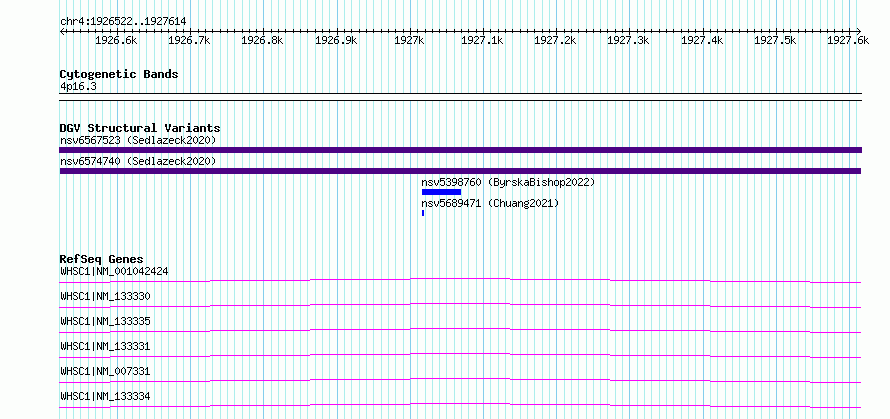This screenshot has height=419, width=890.
Task: Click the 1927.4k ruler tick label
Action: point(702,40)
